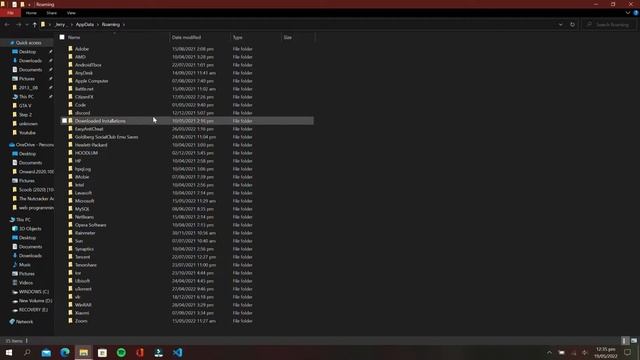Select WINDOWS (C:) drive
Screen dimensions: 640x360
[x=34, y=292]
